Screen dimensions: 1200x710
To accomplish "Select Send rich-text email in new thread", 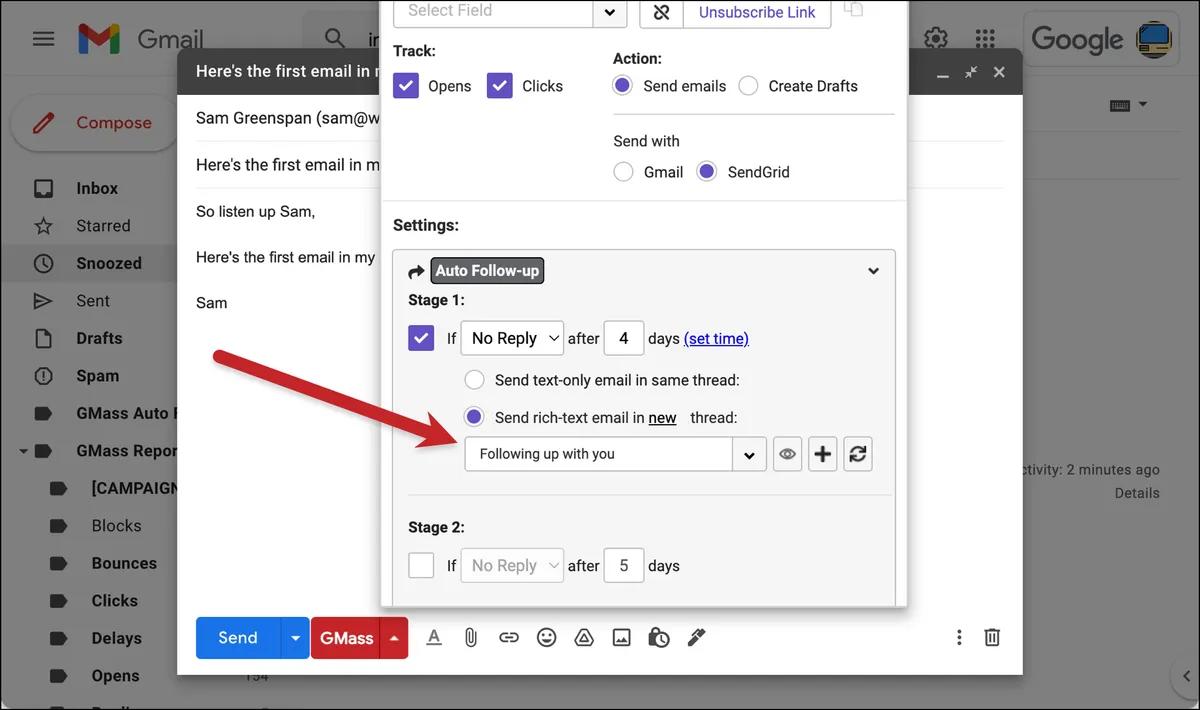I will [474, 417].
